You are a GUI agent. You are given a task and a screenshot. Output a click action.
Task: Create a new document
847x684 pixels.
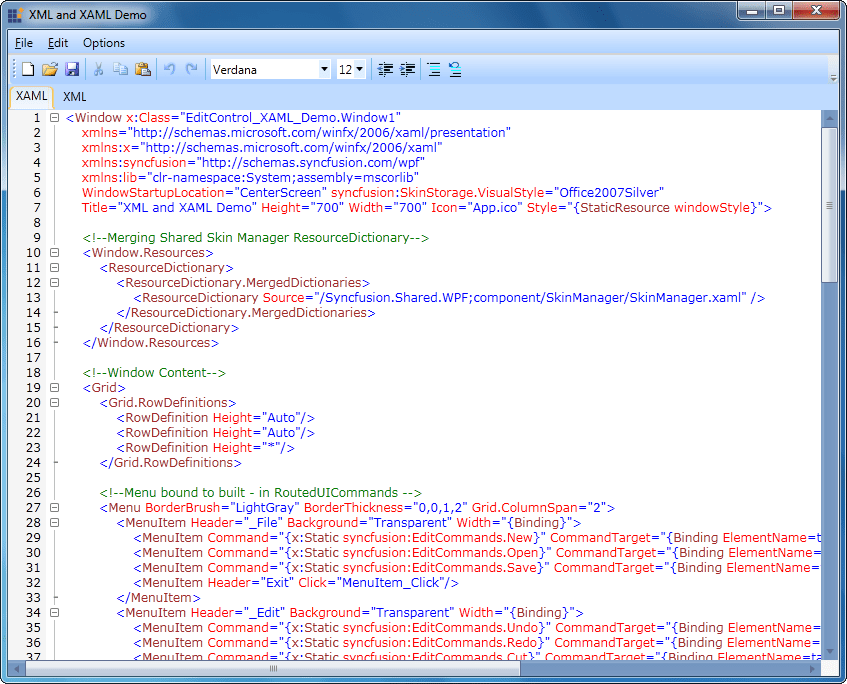pyautogui.click(x=27, y=68)
